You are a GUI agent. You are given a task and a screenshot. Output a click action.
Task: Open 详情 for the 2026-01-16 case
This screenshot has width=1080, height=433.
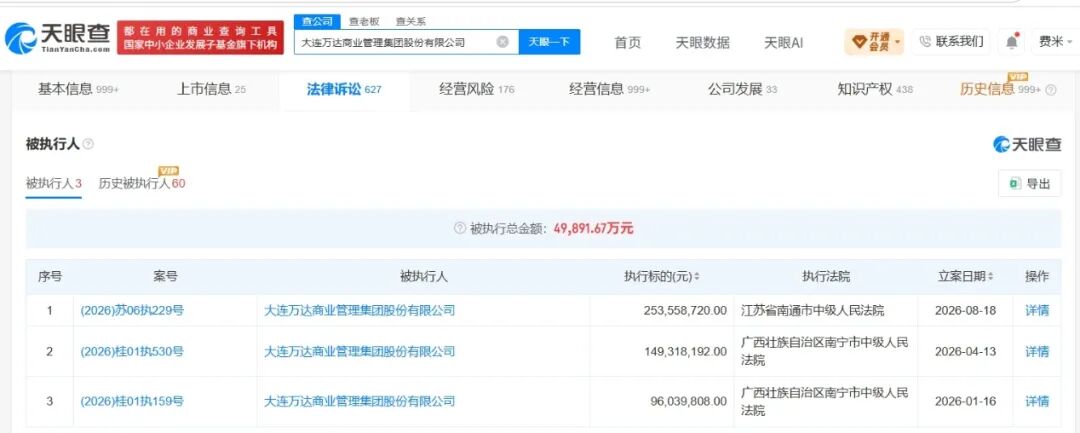click(1037, 401)
